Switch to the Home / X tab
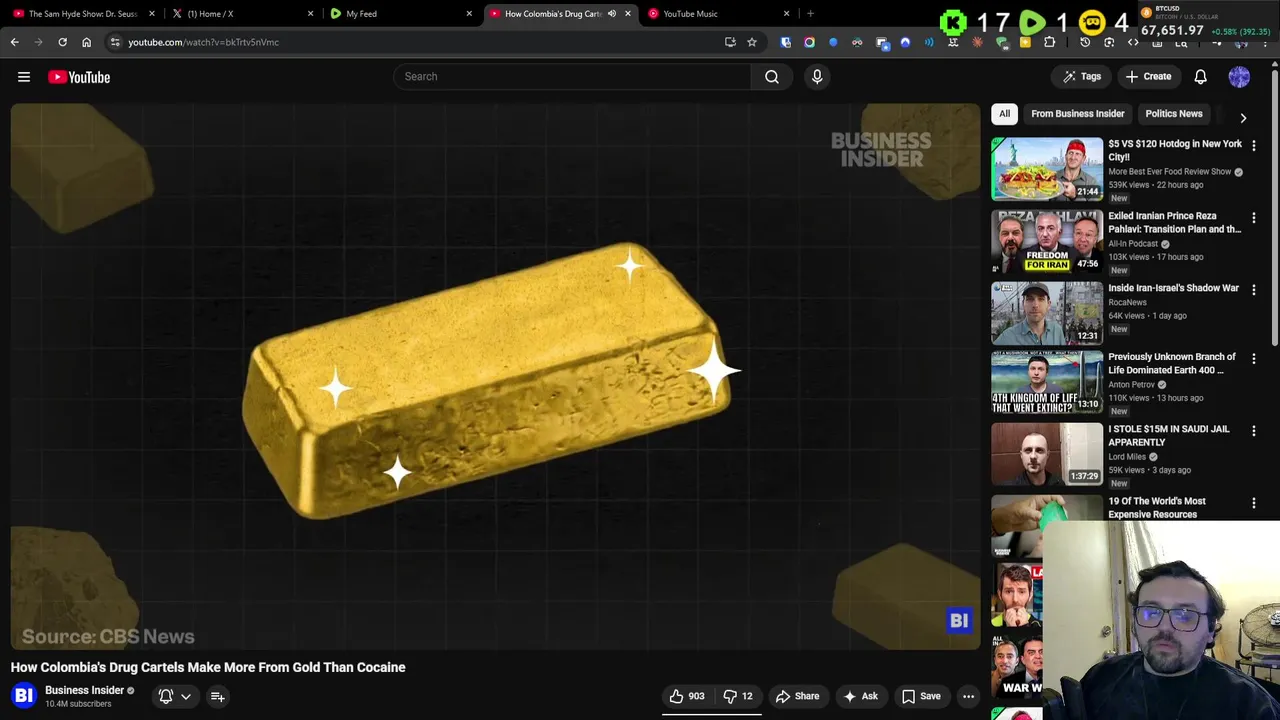 coord(240,14)
